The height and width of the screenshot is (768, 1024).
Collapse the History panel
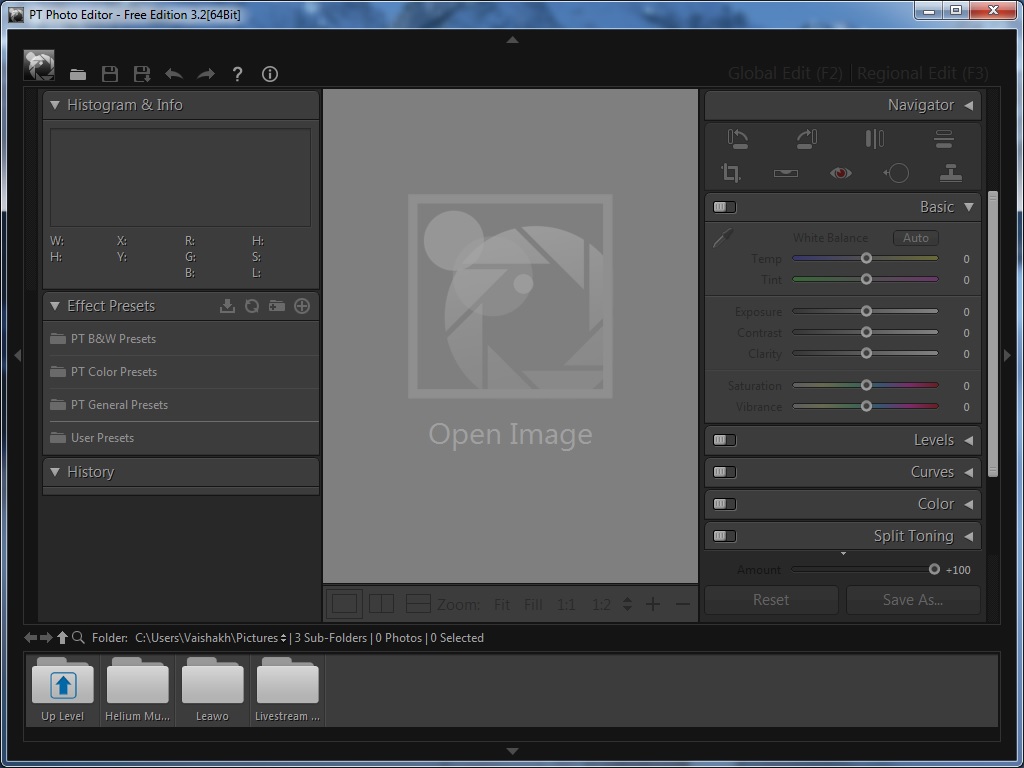tap(56, 472)
